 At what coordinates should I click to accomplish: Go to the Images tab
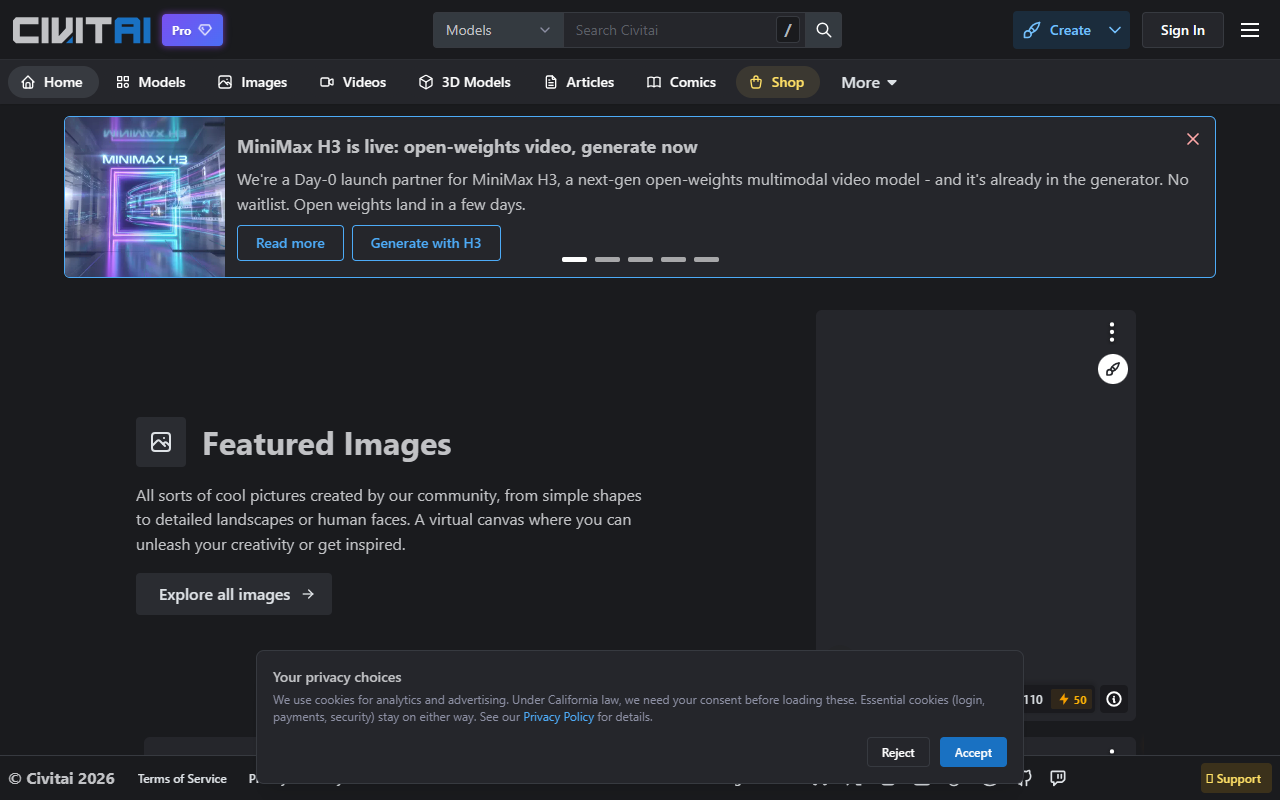click(253, 82)
